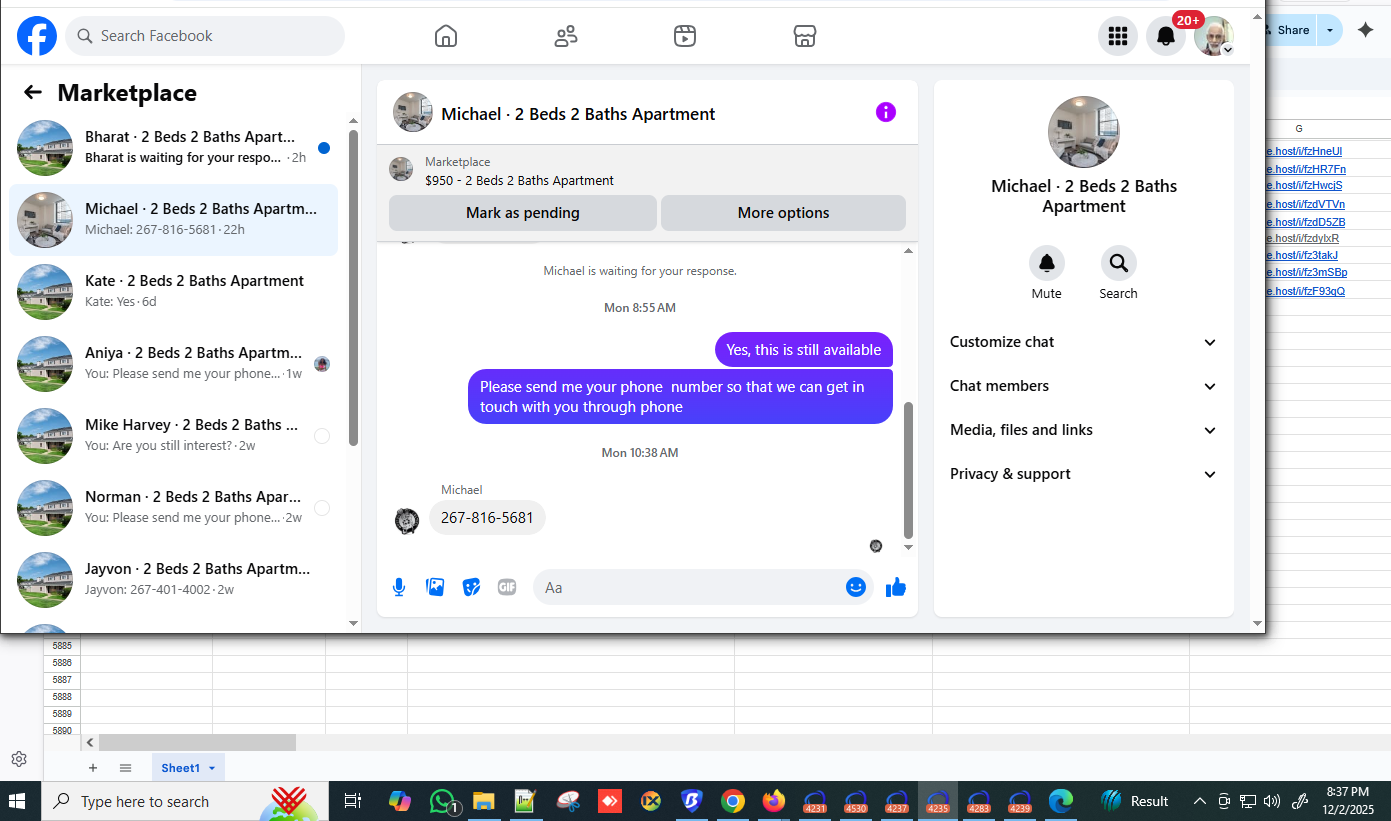Screen dimensions: 1391x821
Task: Click the Facebook logo icon
Action: (37, 36)
